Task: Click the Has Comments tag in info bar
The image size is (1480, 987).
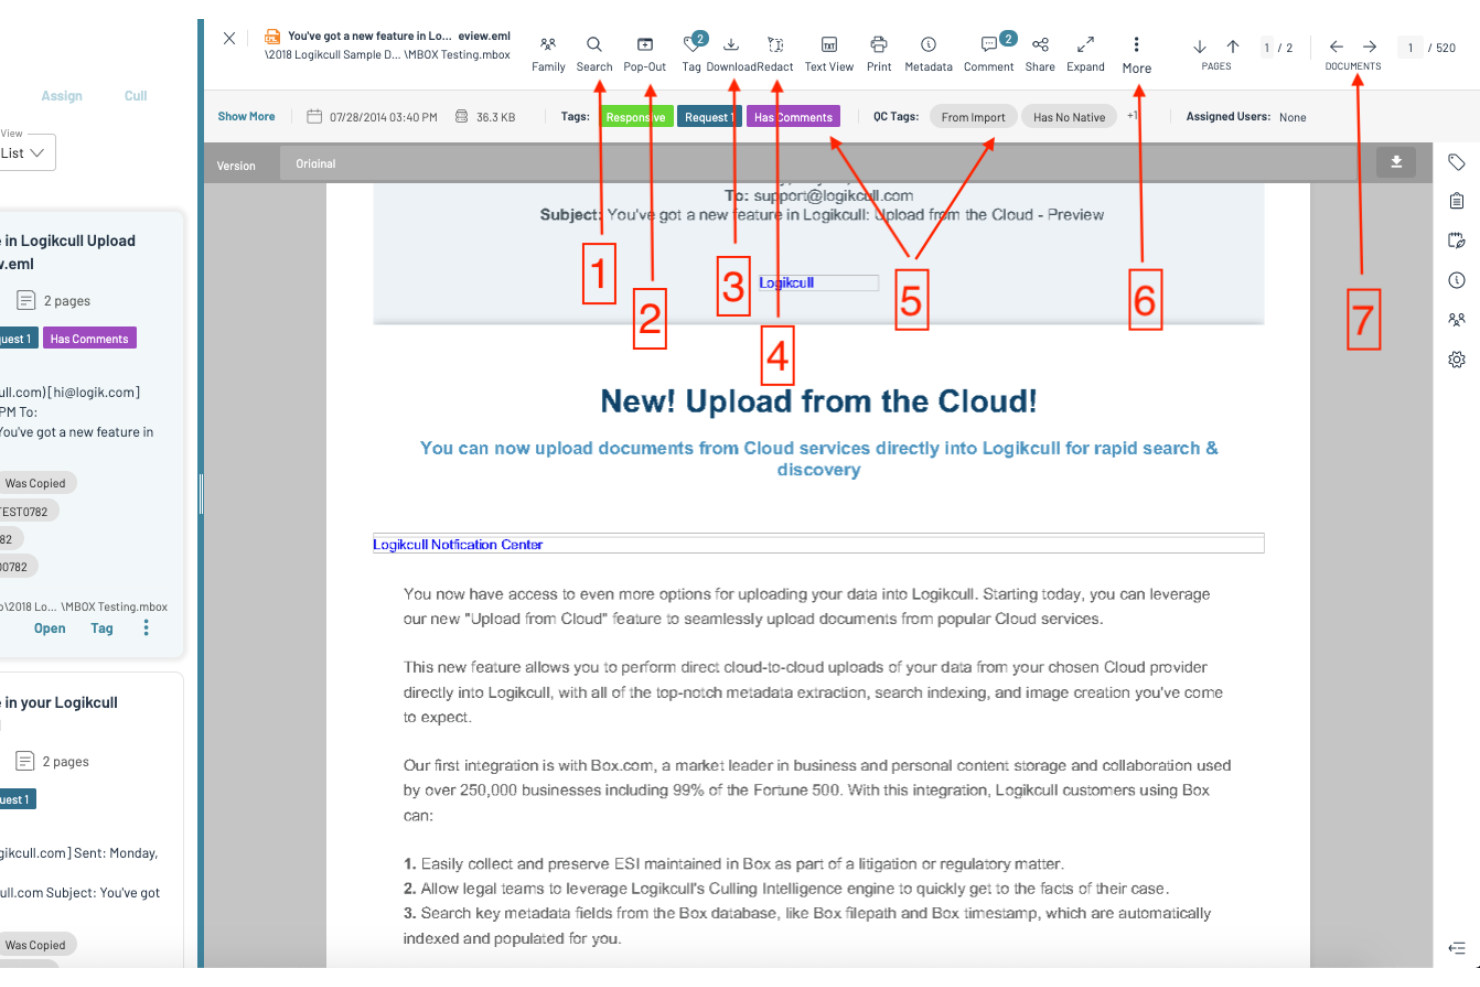Action: (793, 117)
